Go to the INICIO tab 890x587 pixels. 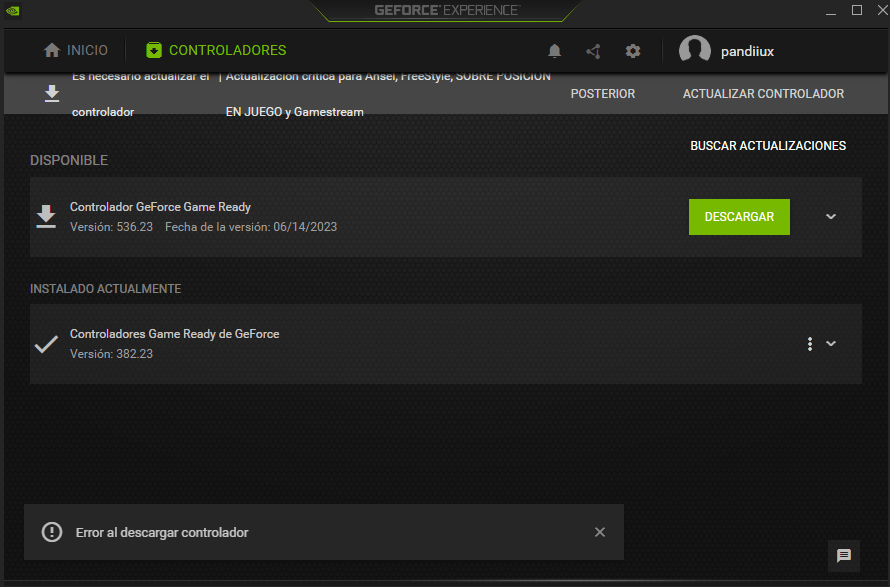click(x=75, y=51)
